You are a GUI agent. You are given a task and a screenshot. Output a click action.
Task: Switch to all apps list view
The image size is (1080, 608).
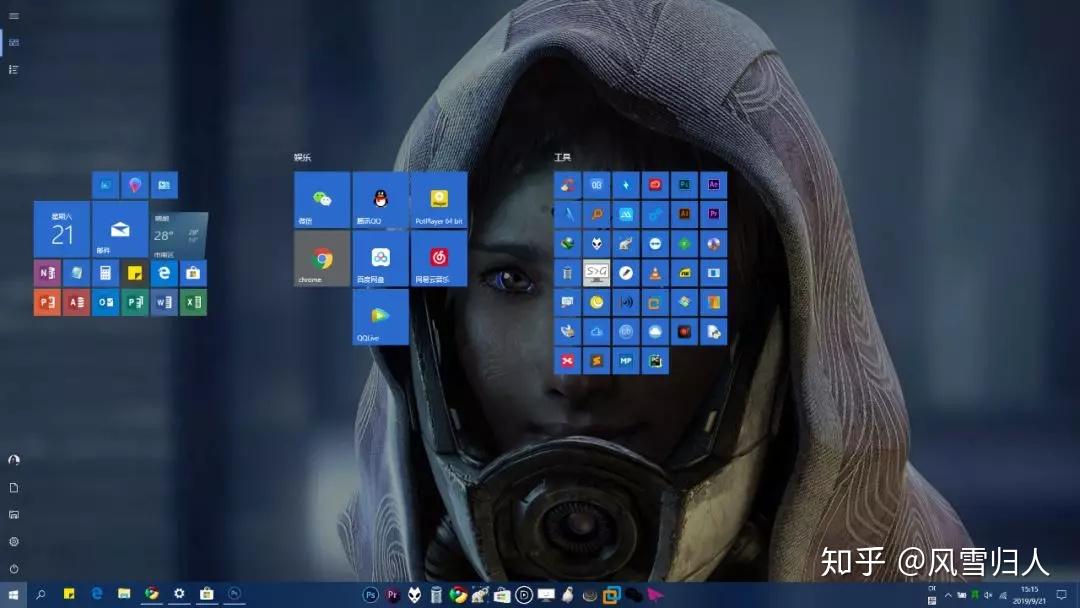coord(14,70)
